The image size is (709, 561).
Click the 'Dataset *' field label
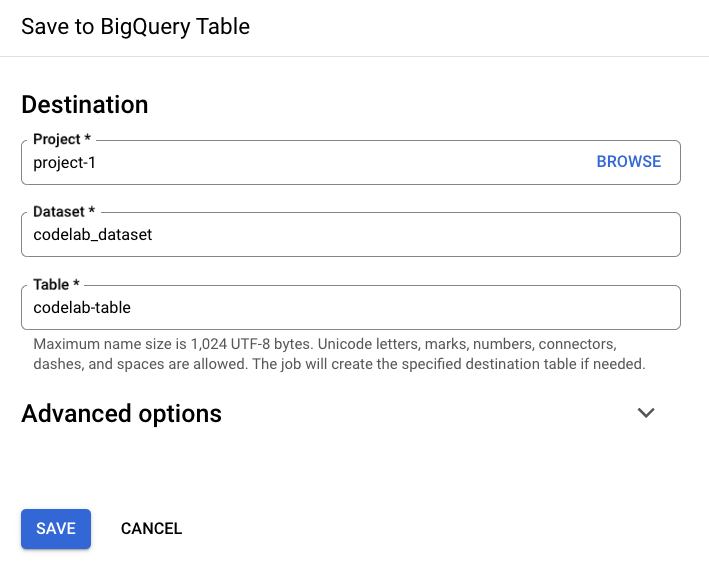point(63,212)
